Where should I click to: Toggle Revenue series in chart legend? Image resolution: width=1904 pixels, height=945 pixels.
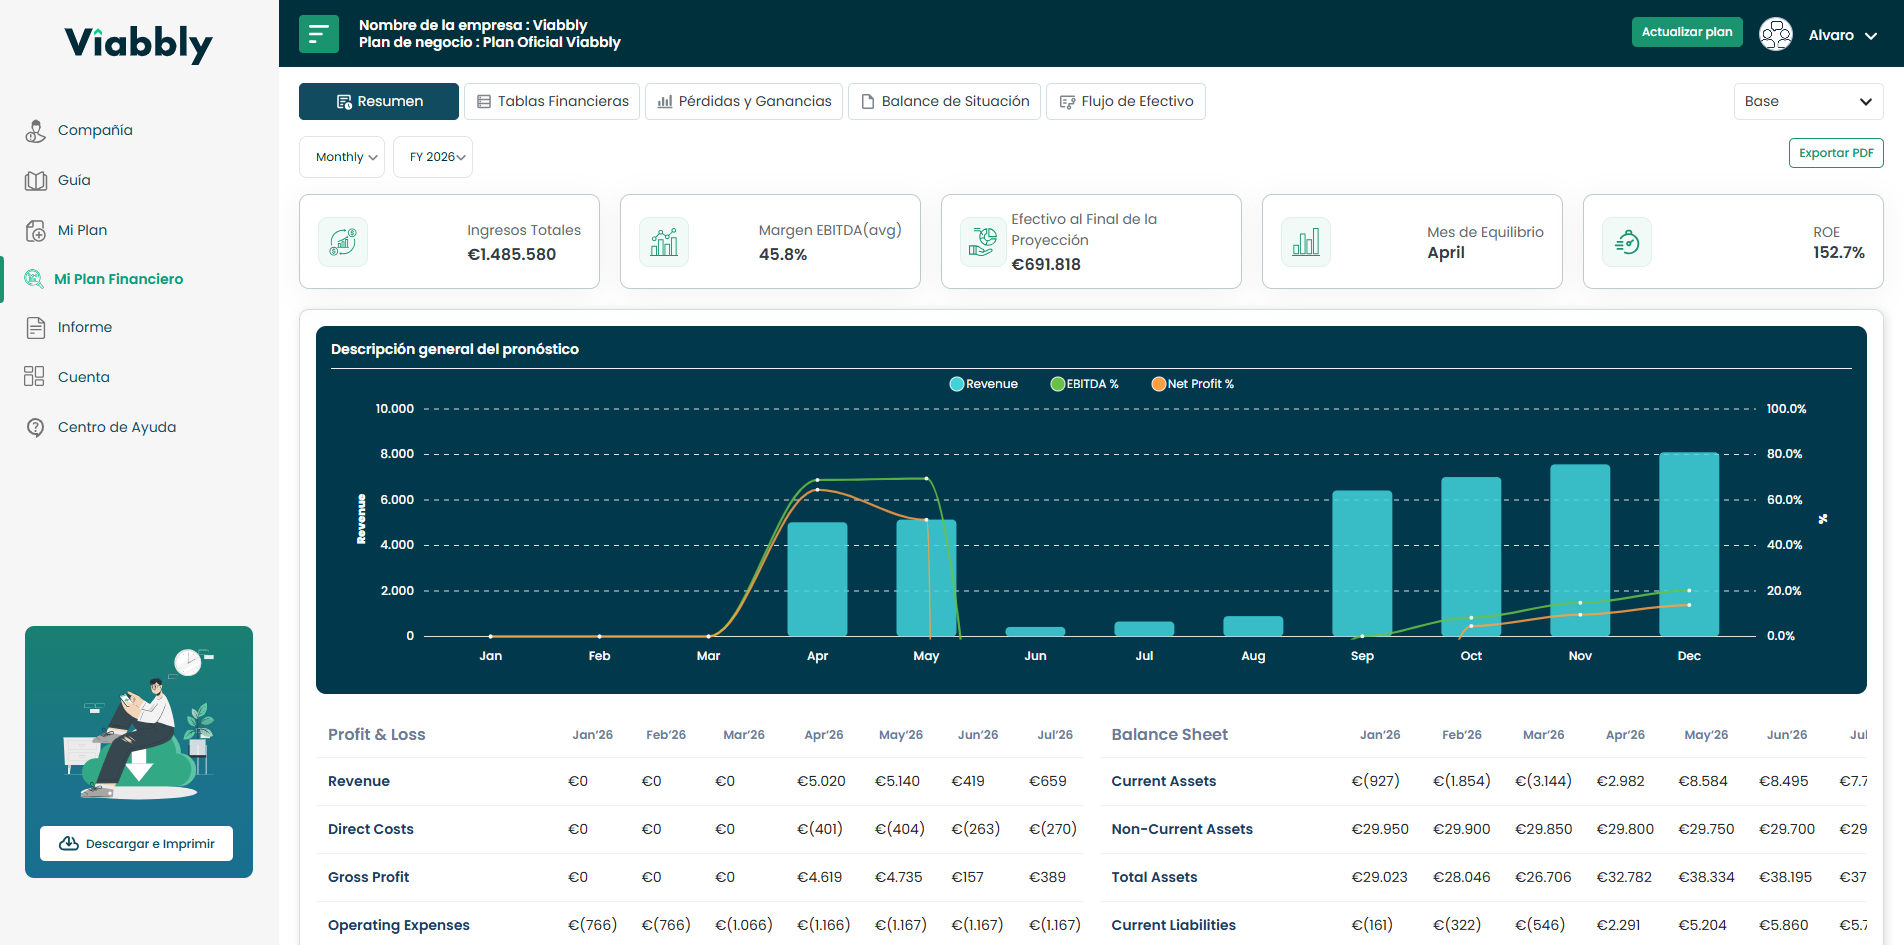pyautogui.click(x=983, y=384)
